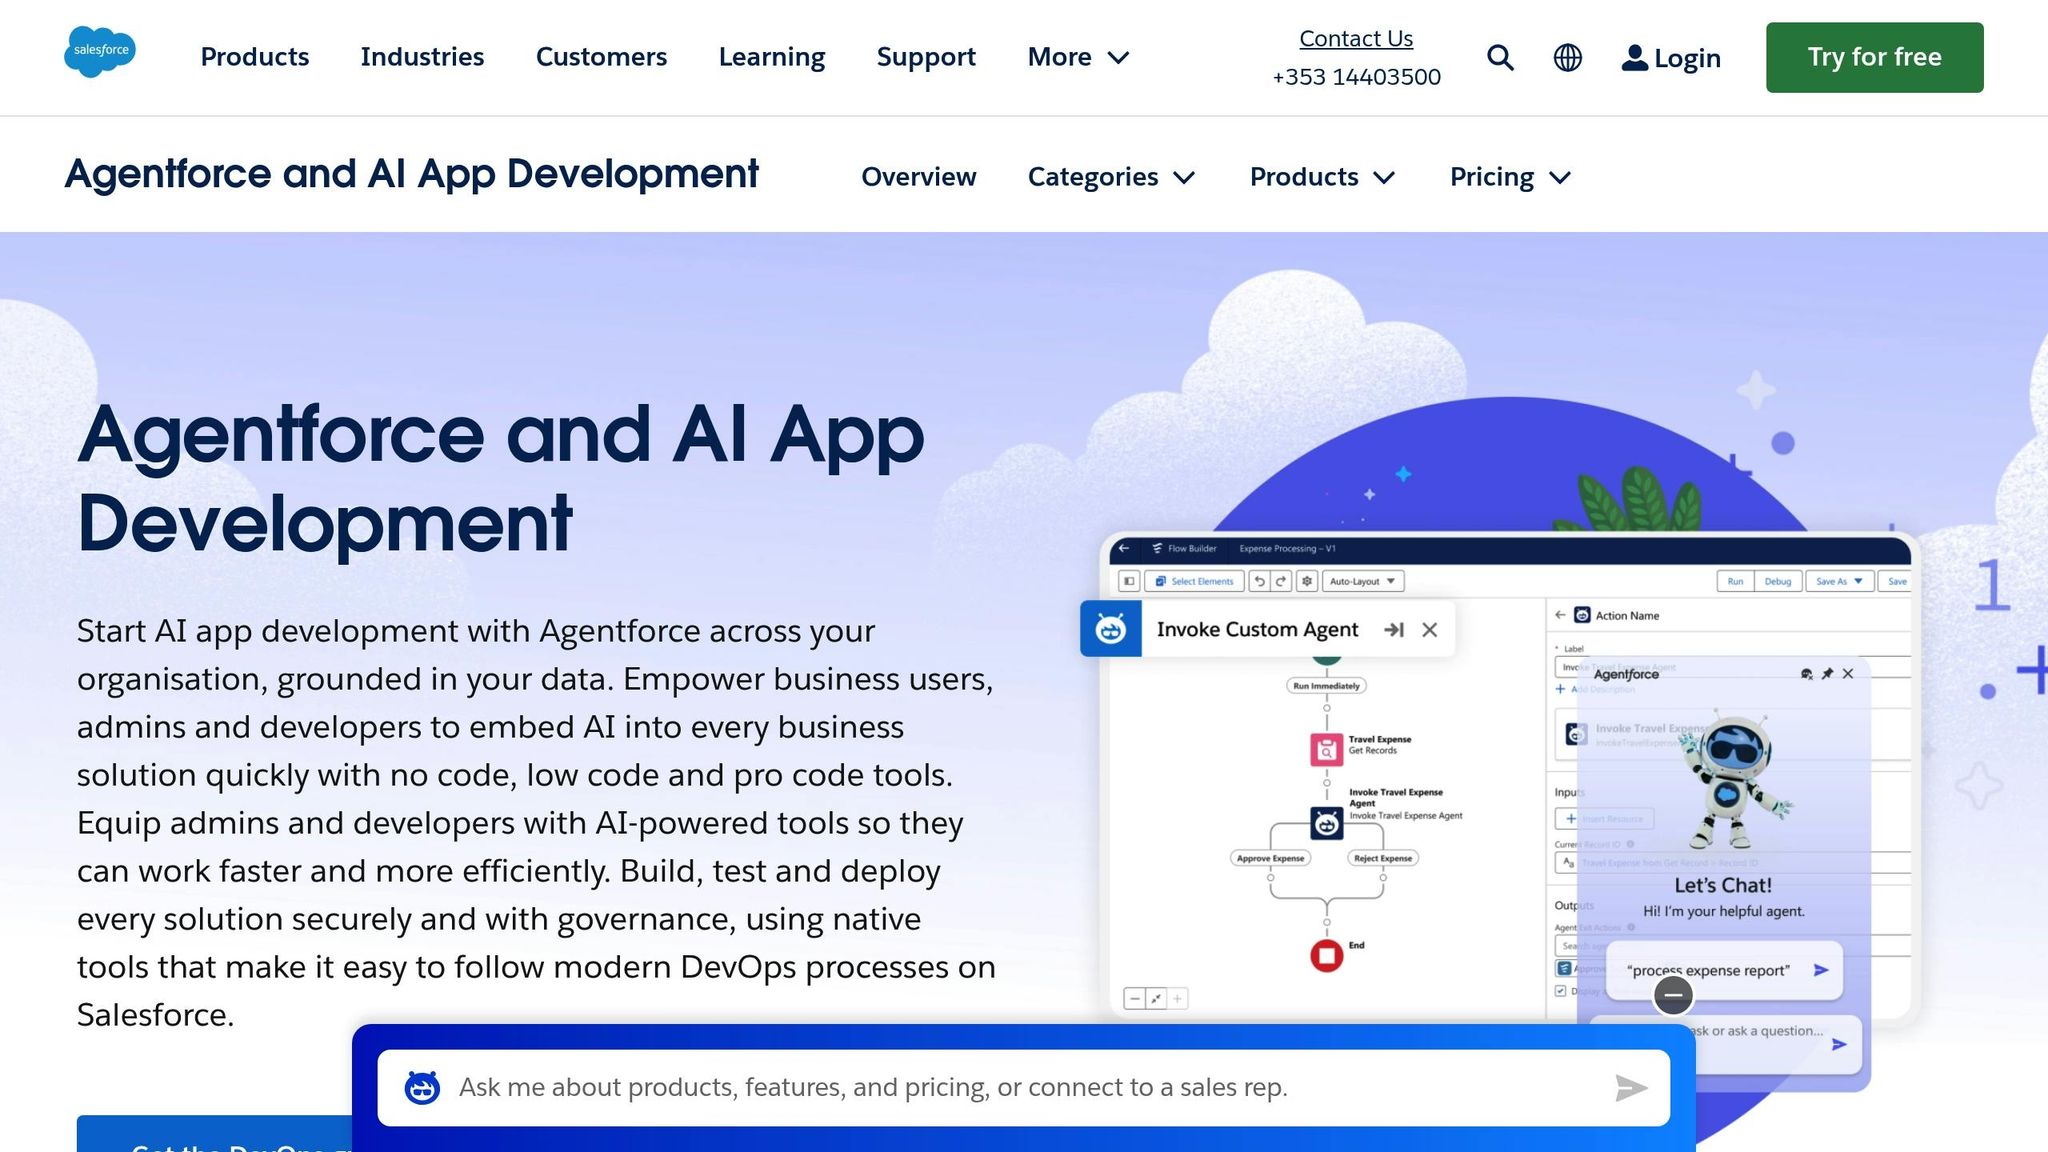Click the +353 14403500 phone number
Viewport: 2048px width, 1152px height.
click(1356, 77)
